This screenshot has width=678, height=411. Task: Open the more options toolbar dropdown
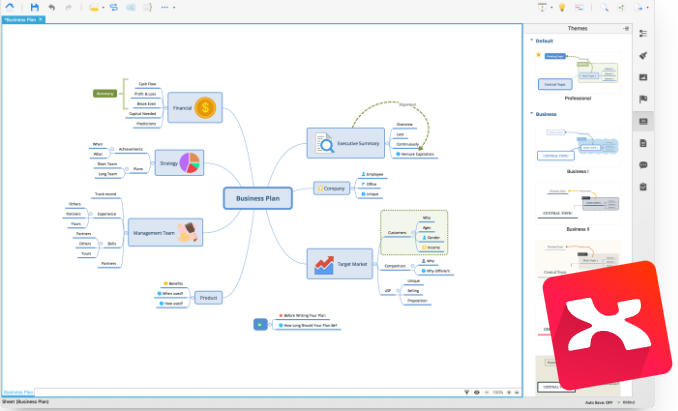coord(166,7)
